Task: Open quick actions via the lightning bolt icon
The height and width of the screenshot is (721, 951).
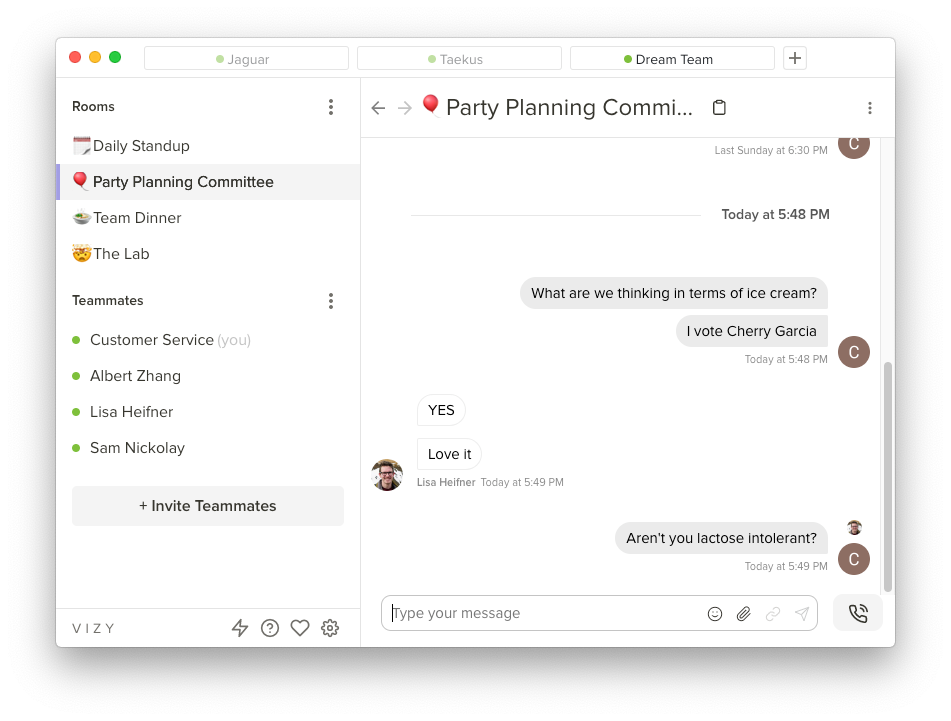Action: (240, 628)
